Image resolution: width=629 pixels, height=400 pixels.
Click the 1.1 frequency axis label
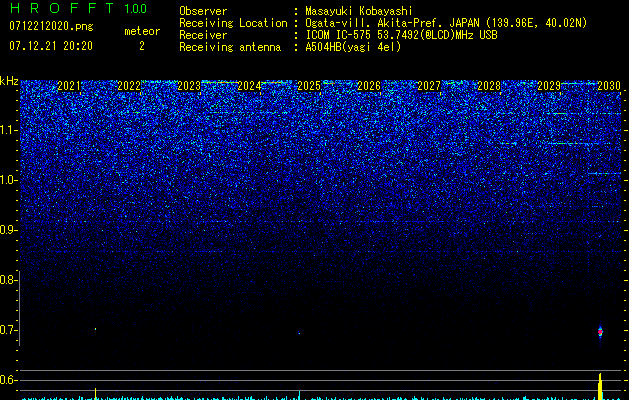pos(8,130)
